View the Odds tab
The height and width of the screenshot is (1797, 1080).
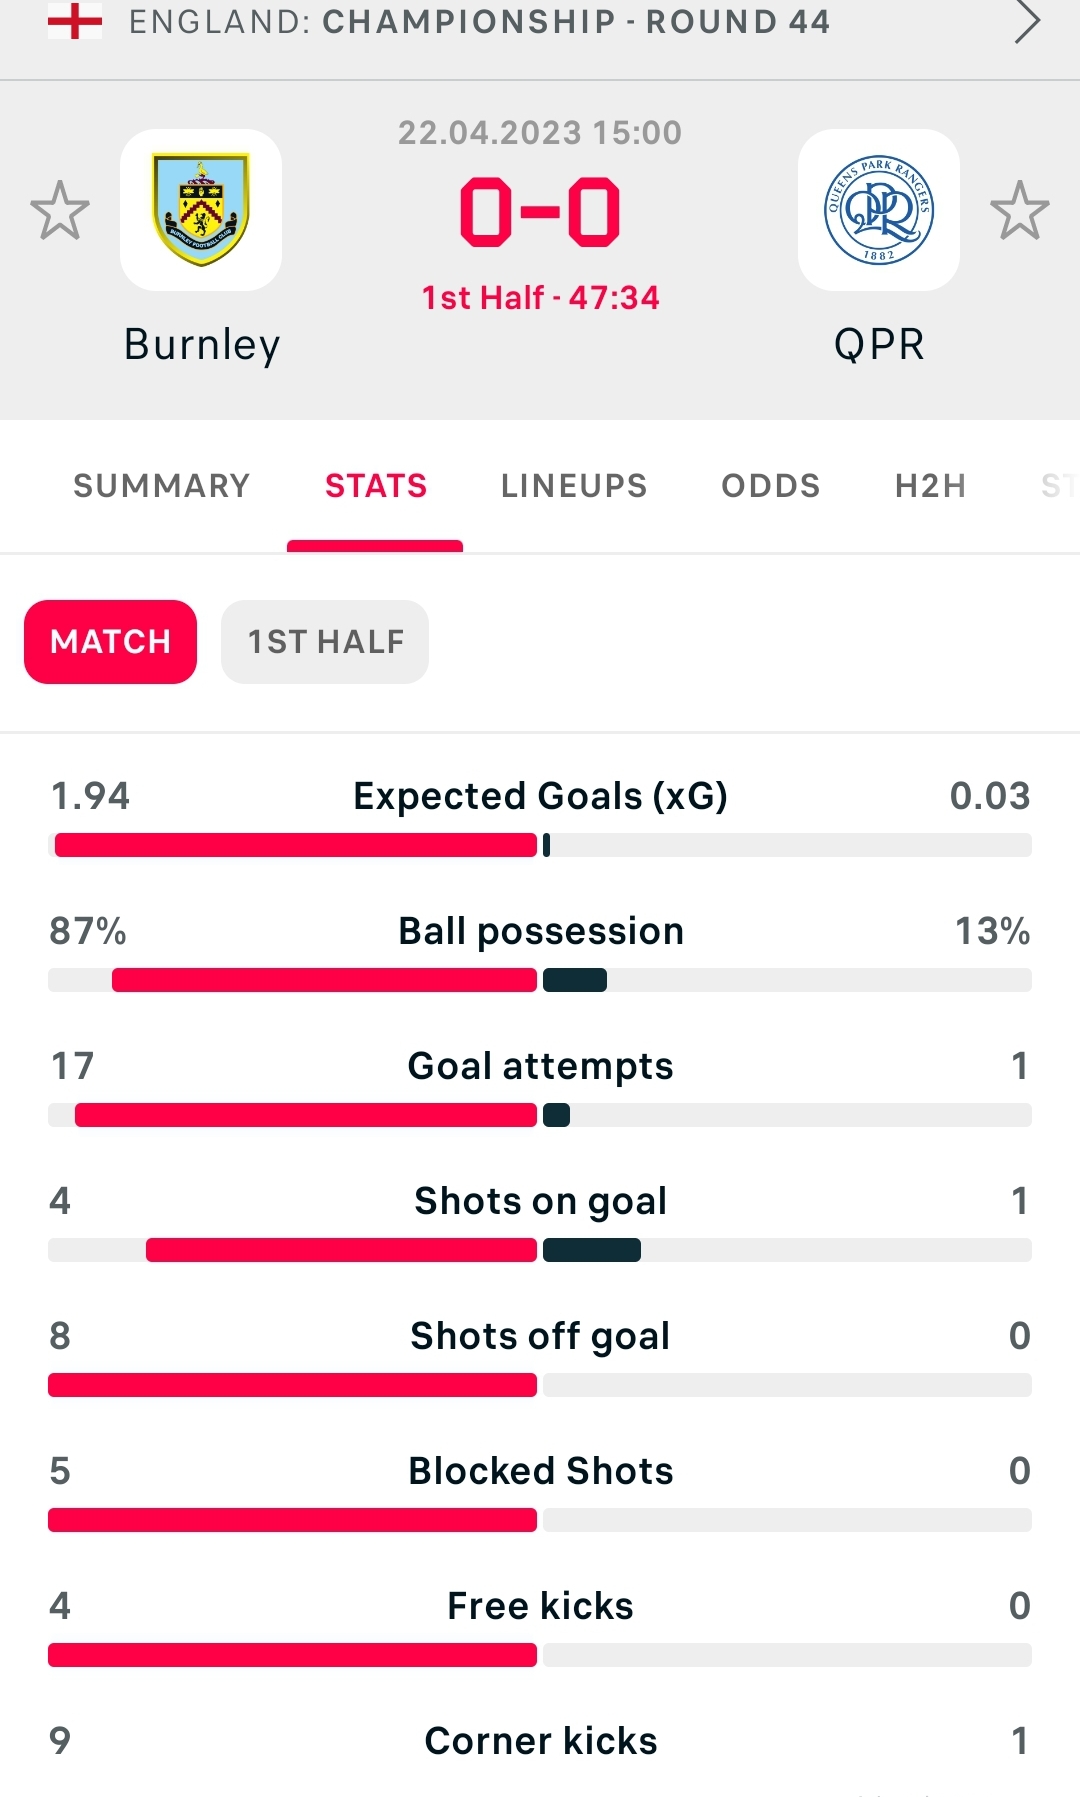pos(770,486)
